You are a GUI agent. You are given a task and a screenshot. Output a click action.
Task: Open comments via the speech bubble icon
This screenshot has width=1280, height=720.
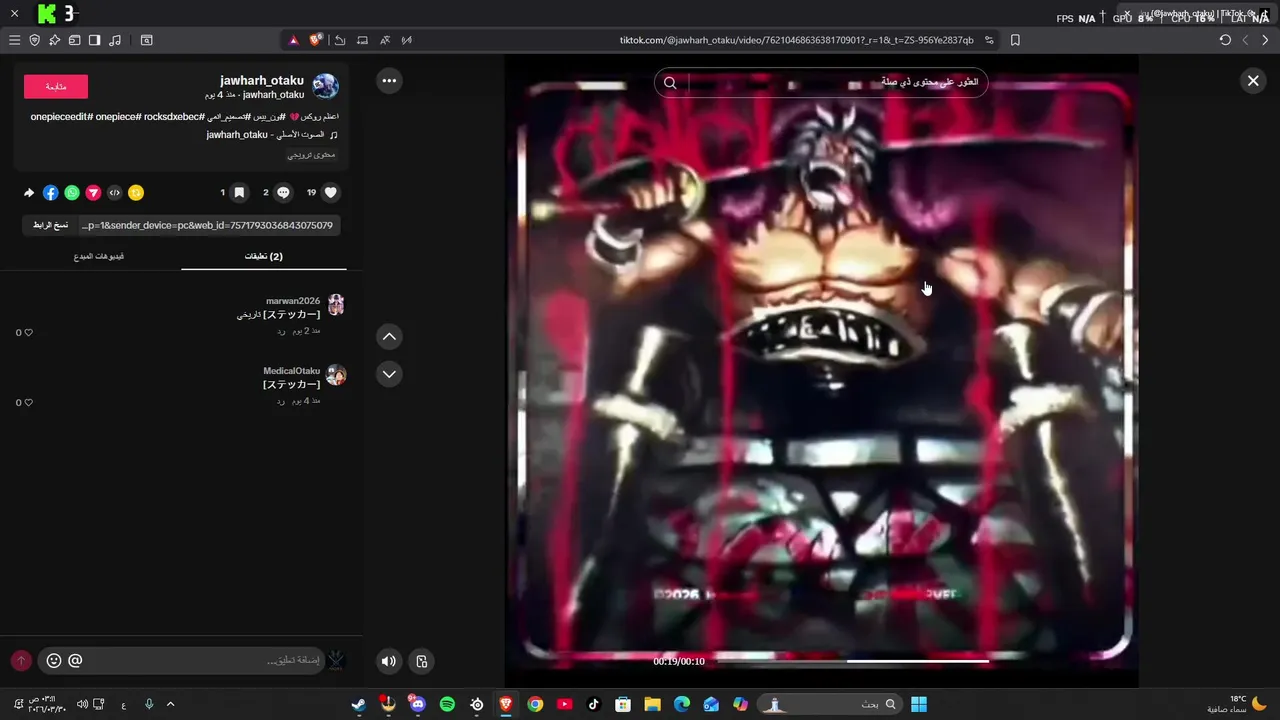[x=284, y=193]
